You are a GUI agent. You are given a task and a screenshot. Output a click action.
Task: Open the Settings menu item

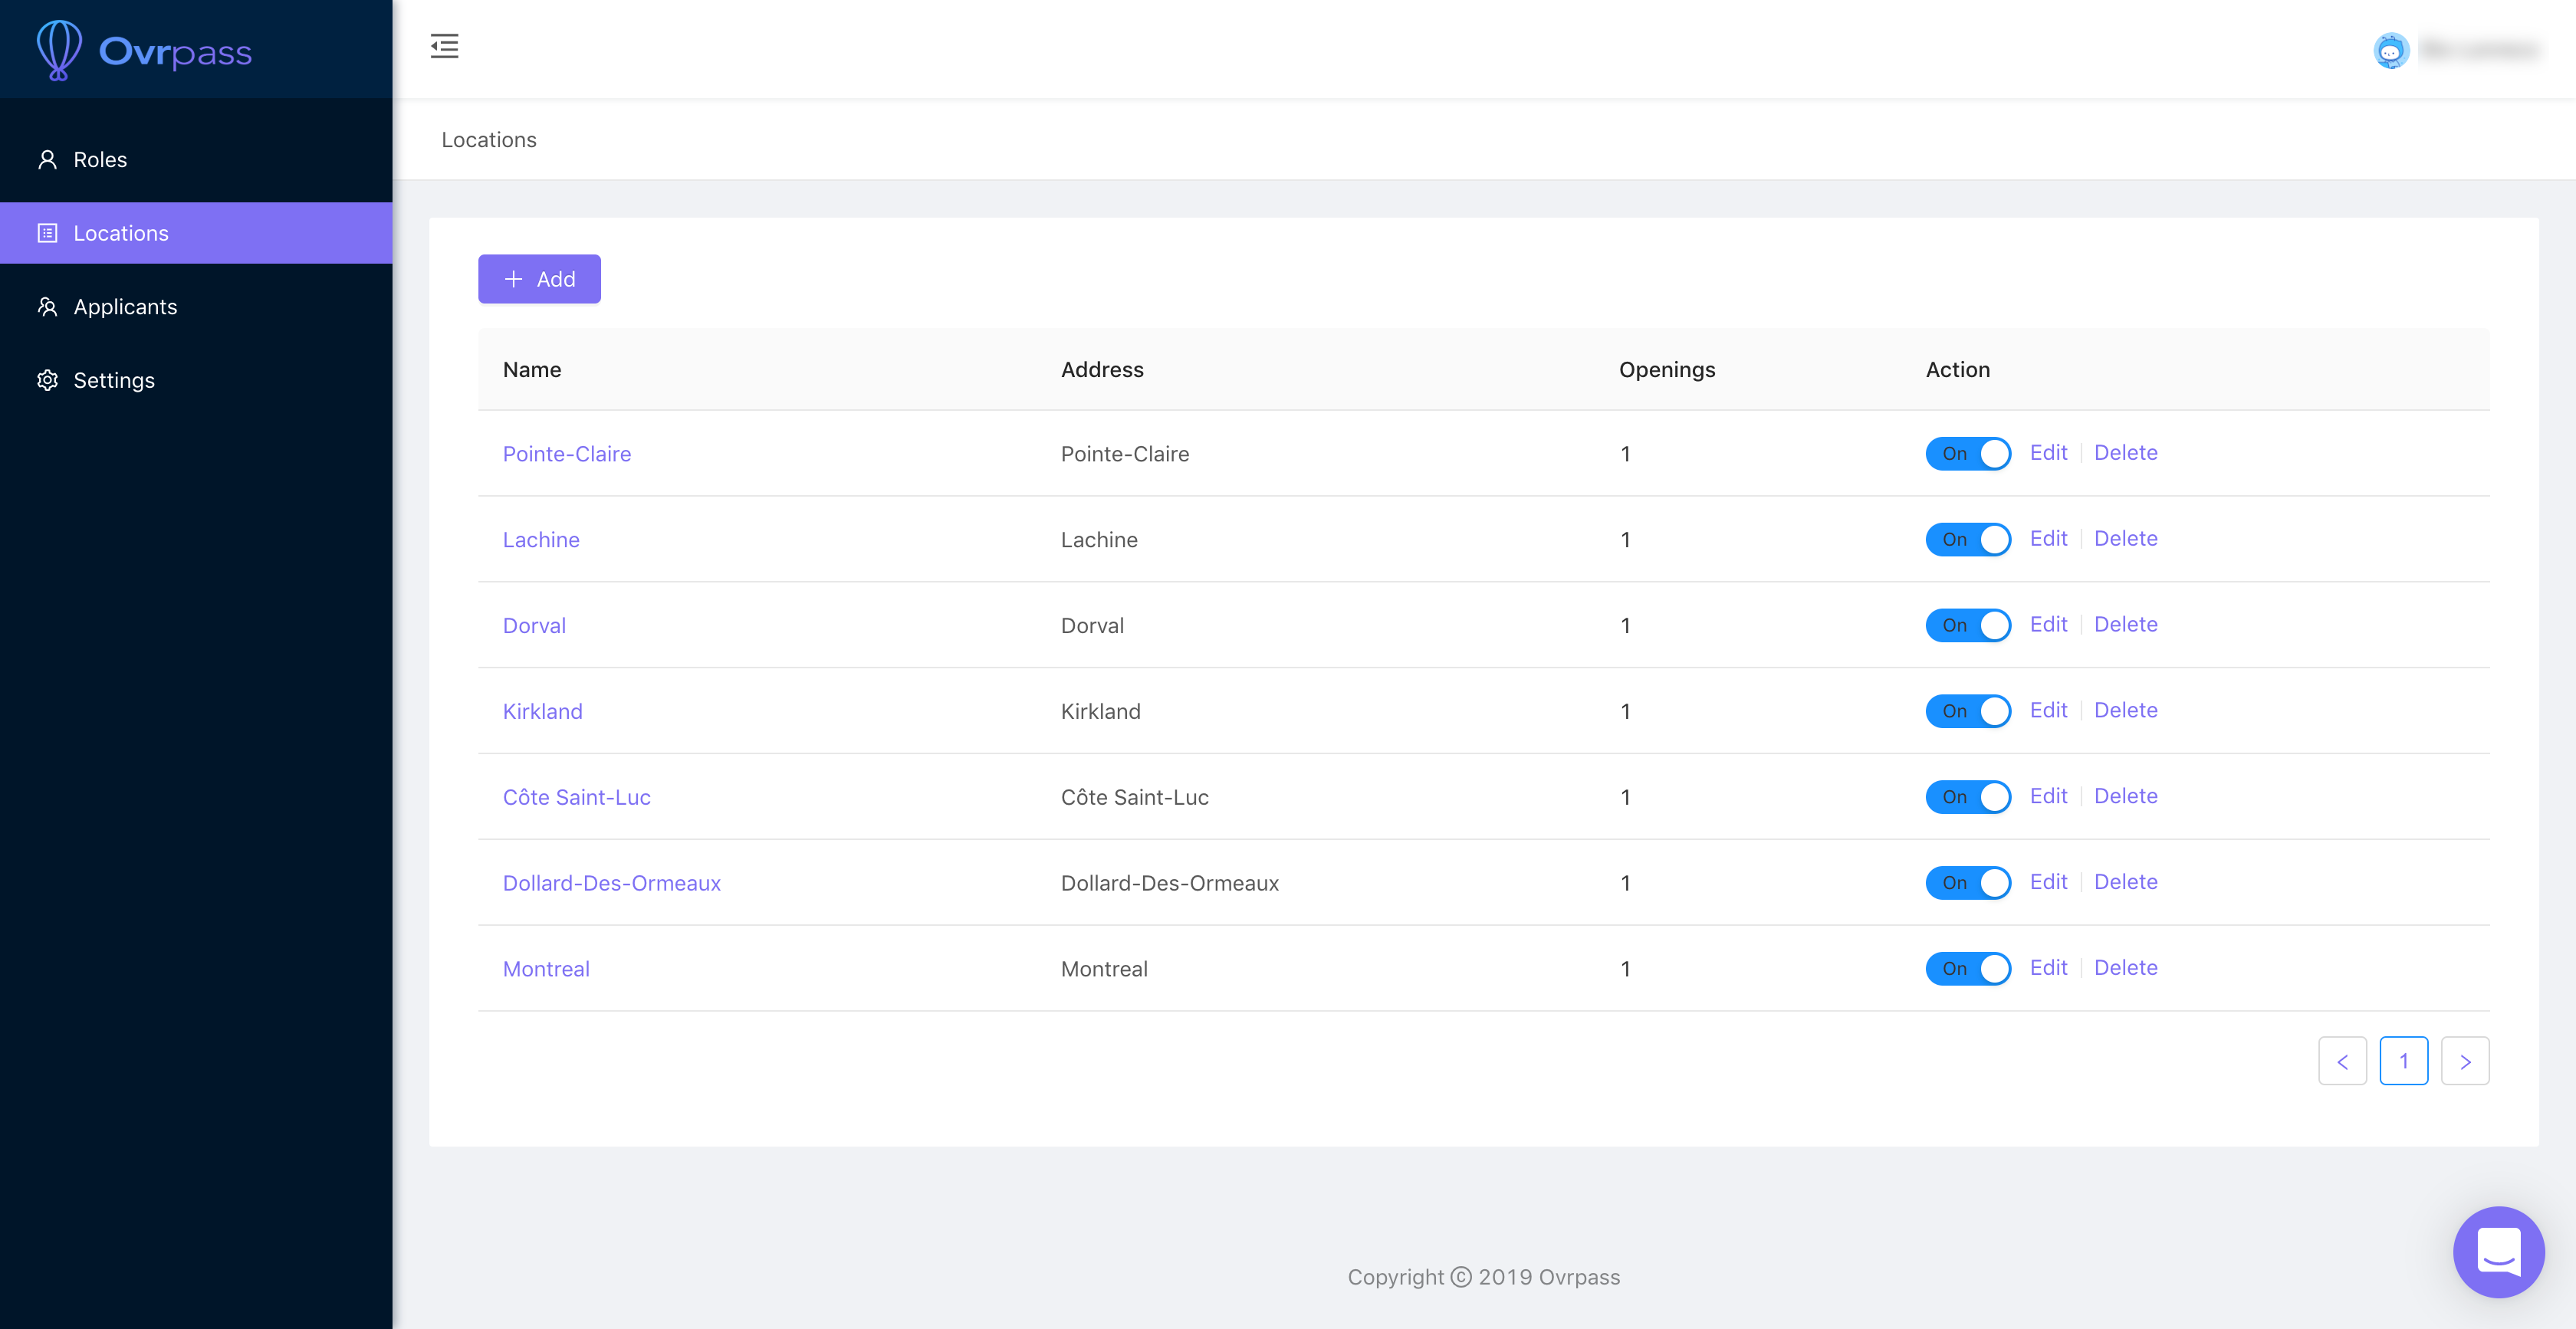[x=114, y=380]
